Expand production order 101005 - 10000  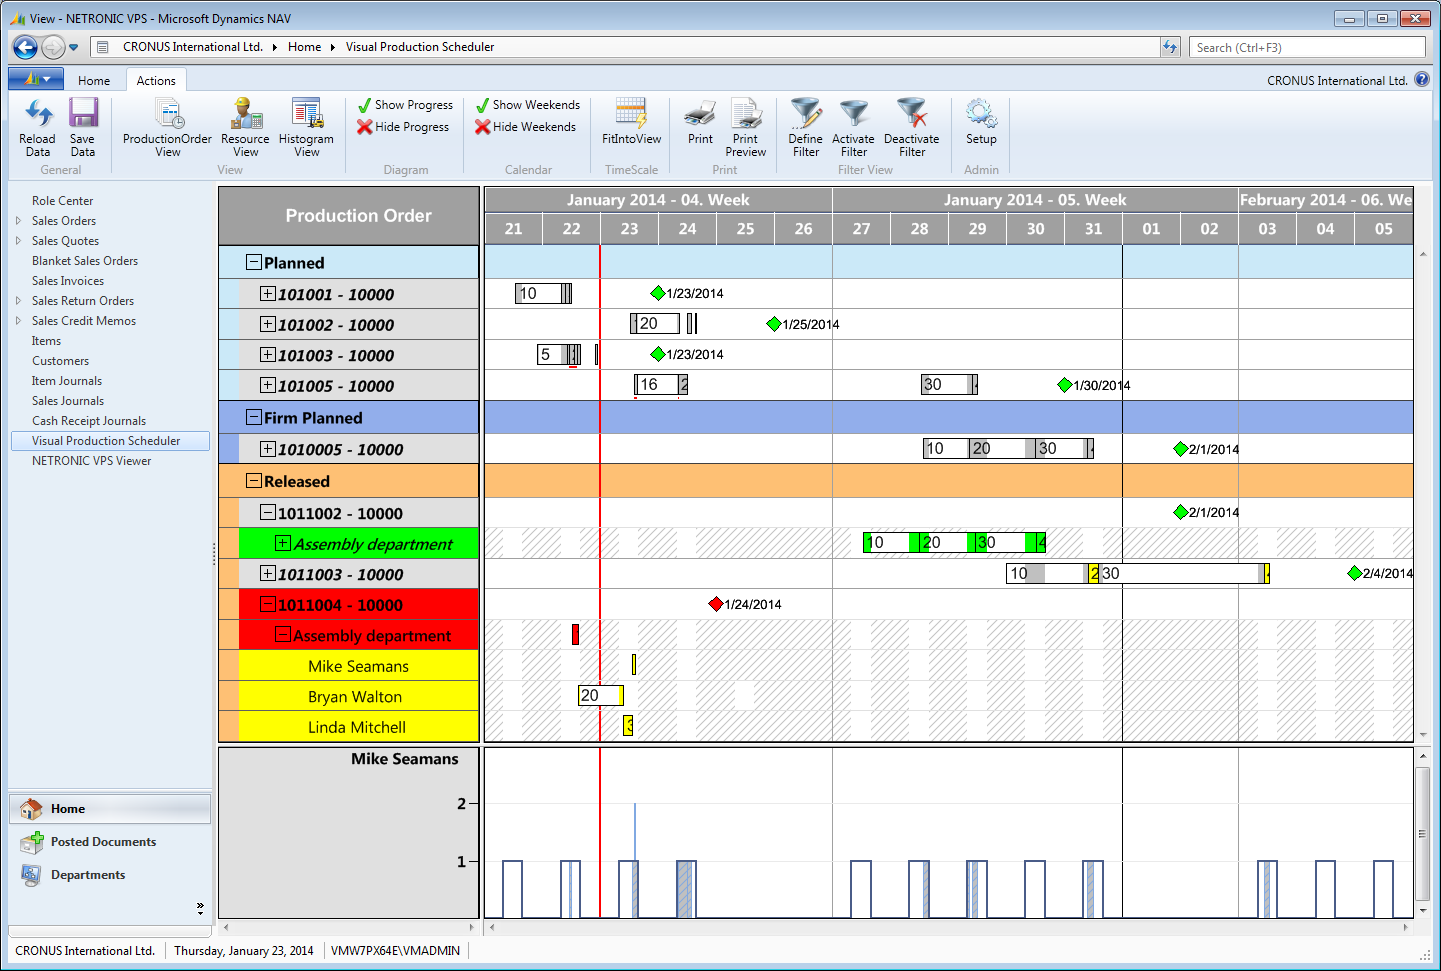267,385
